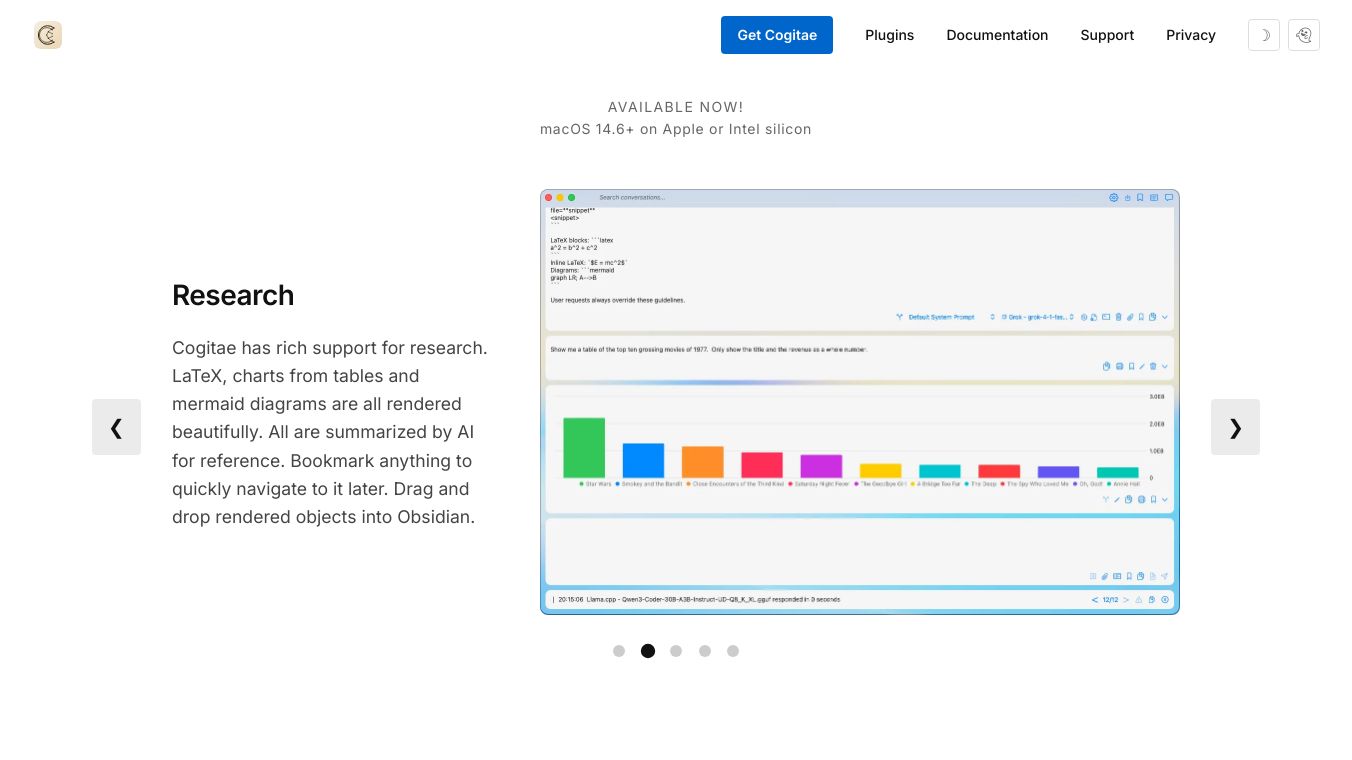This screenshot has height=760, width=1352.
Task: Select the first carousel dot
Action: click(x=619, y=651)
